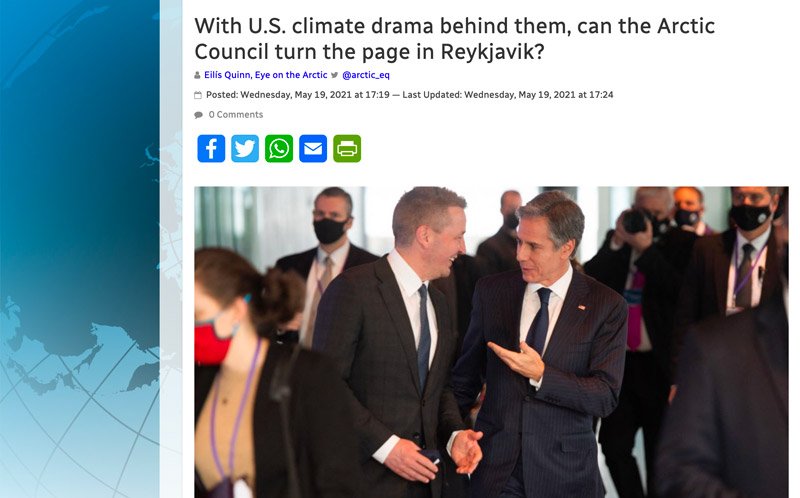Open the main article photo
Image resolution: width=800 pixels, height=498 pixels.
point(491,342)
